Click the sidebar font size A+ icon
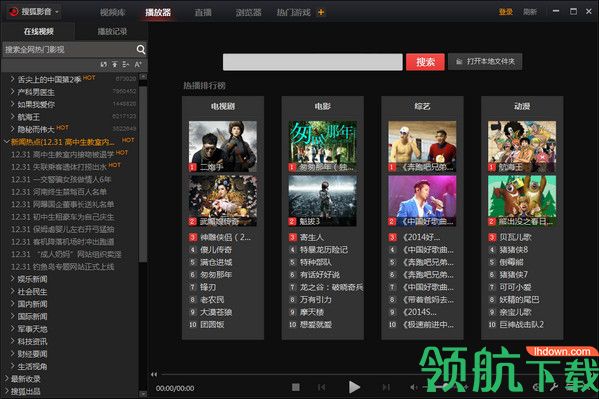 tap(138, 65)
